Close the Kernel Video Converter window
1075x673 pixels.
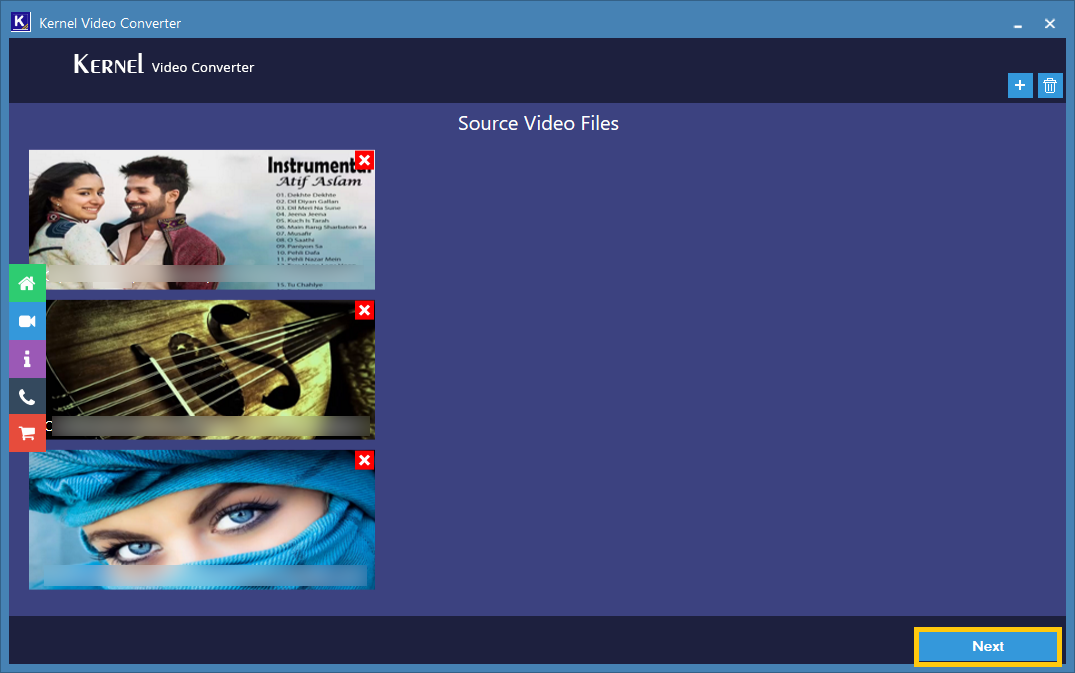pos(1050,24)
